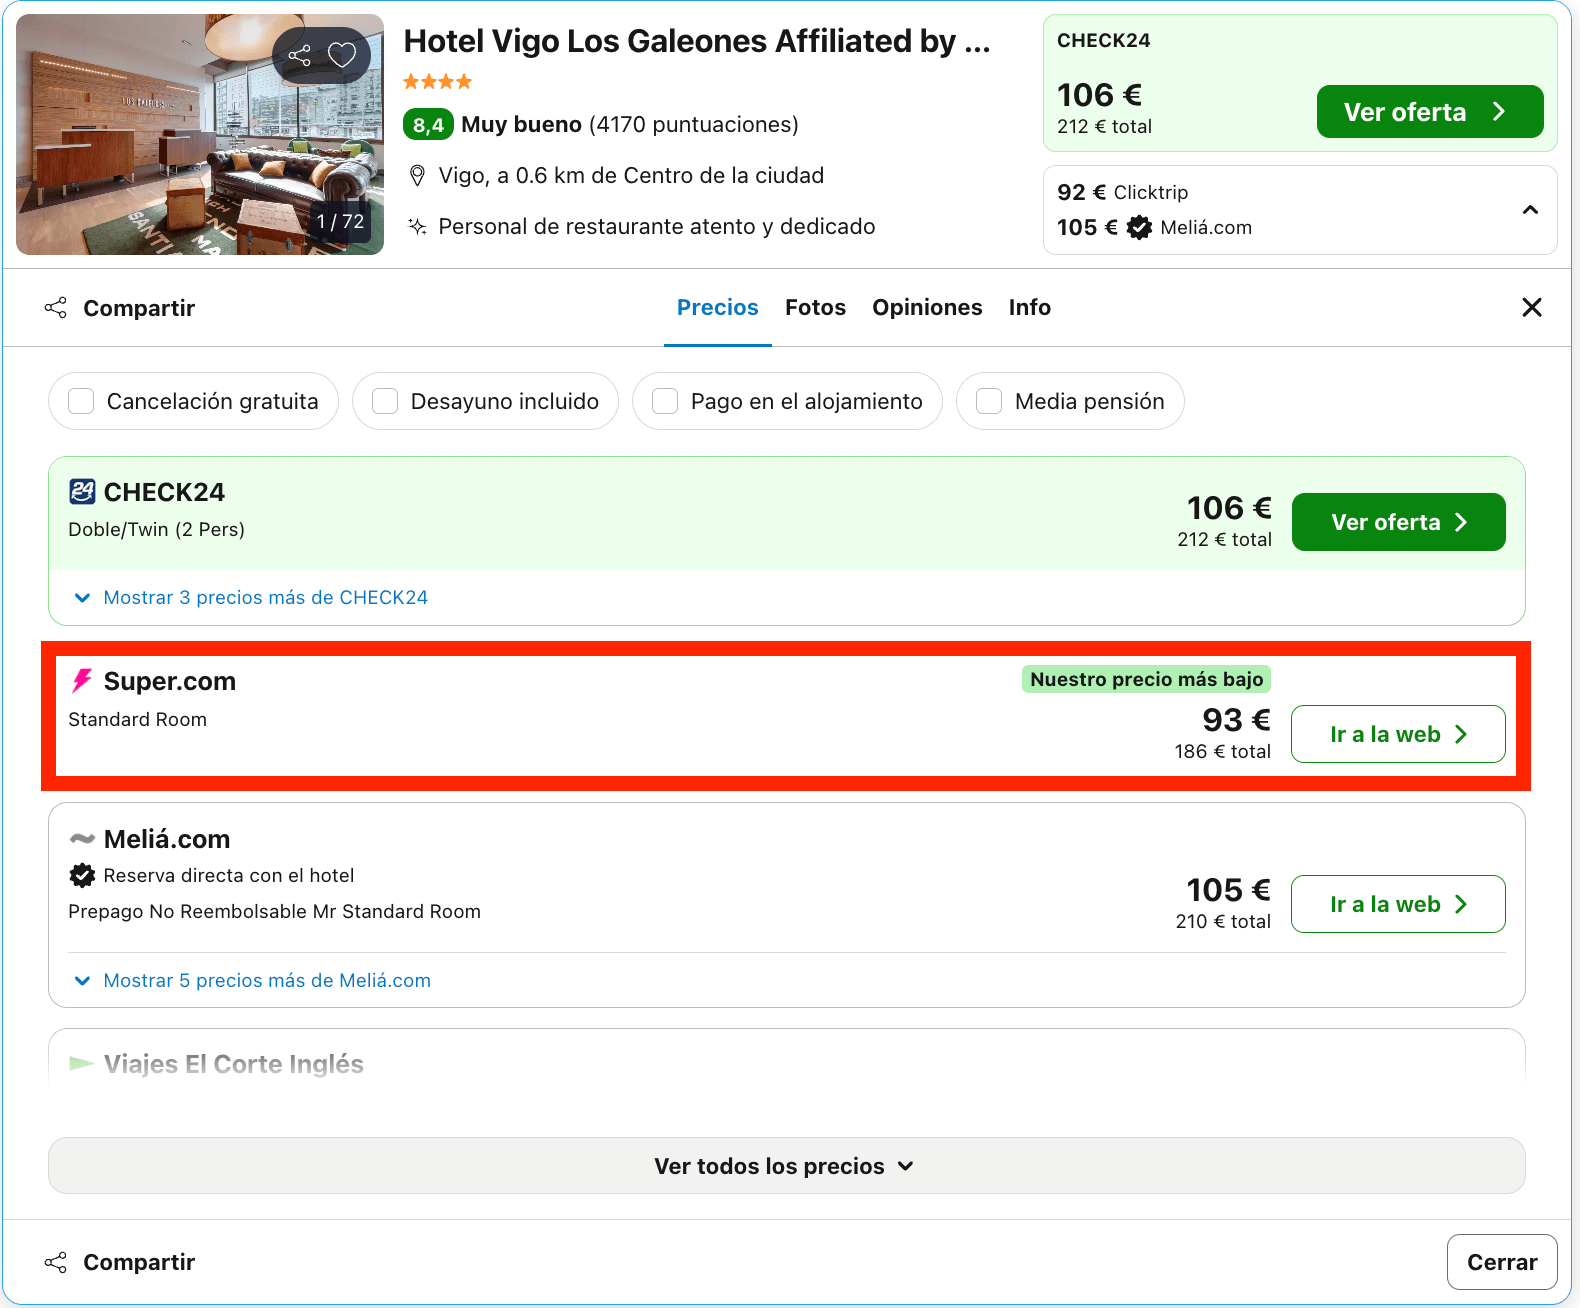This screenshot has height=1308, width=1580.
Task: Collapse the top price summary chevron
Action: click(1530, 210)
